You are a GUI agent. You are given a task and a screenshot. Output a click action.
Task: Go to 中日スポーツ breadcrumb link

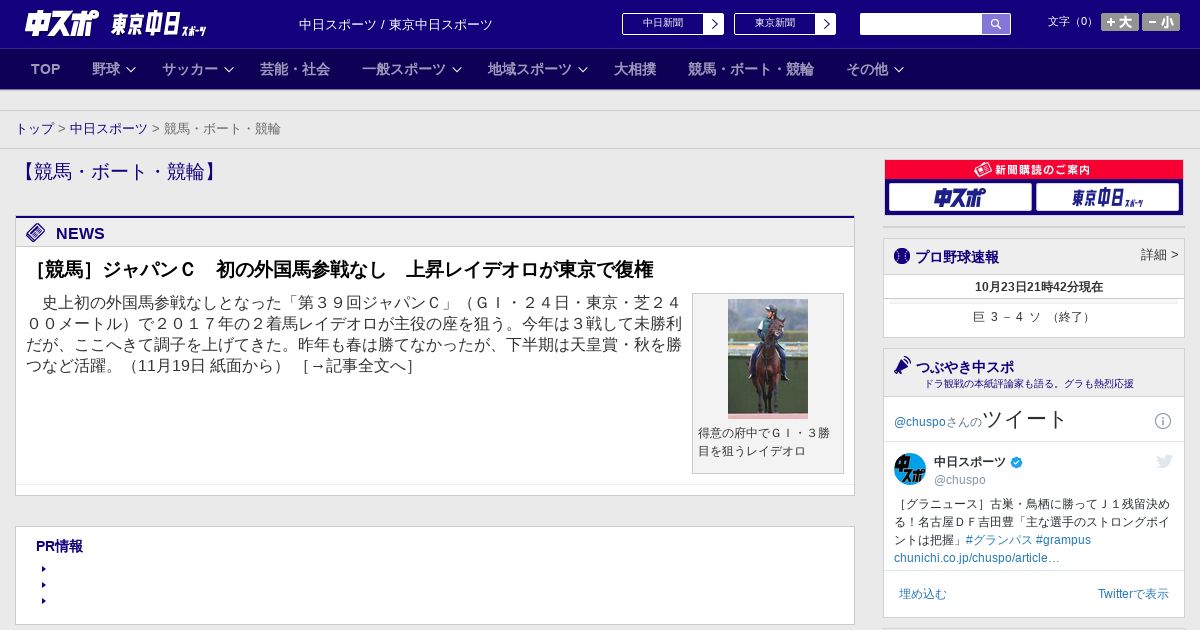109,129
